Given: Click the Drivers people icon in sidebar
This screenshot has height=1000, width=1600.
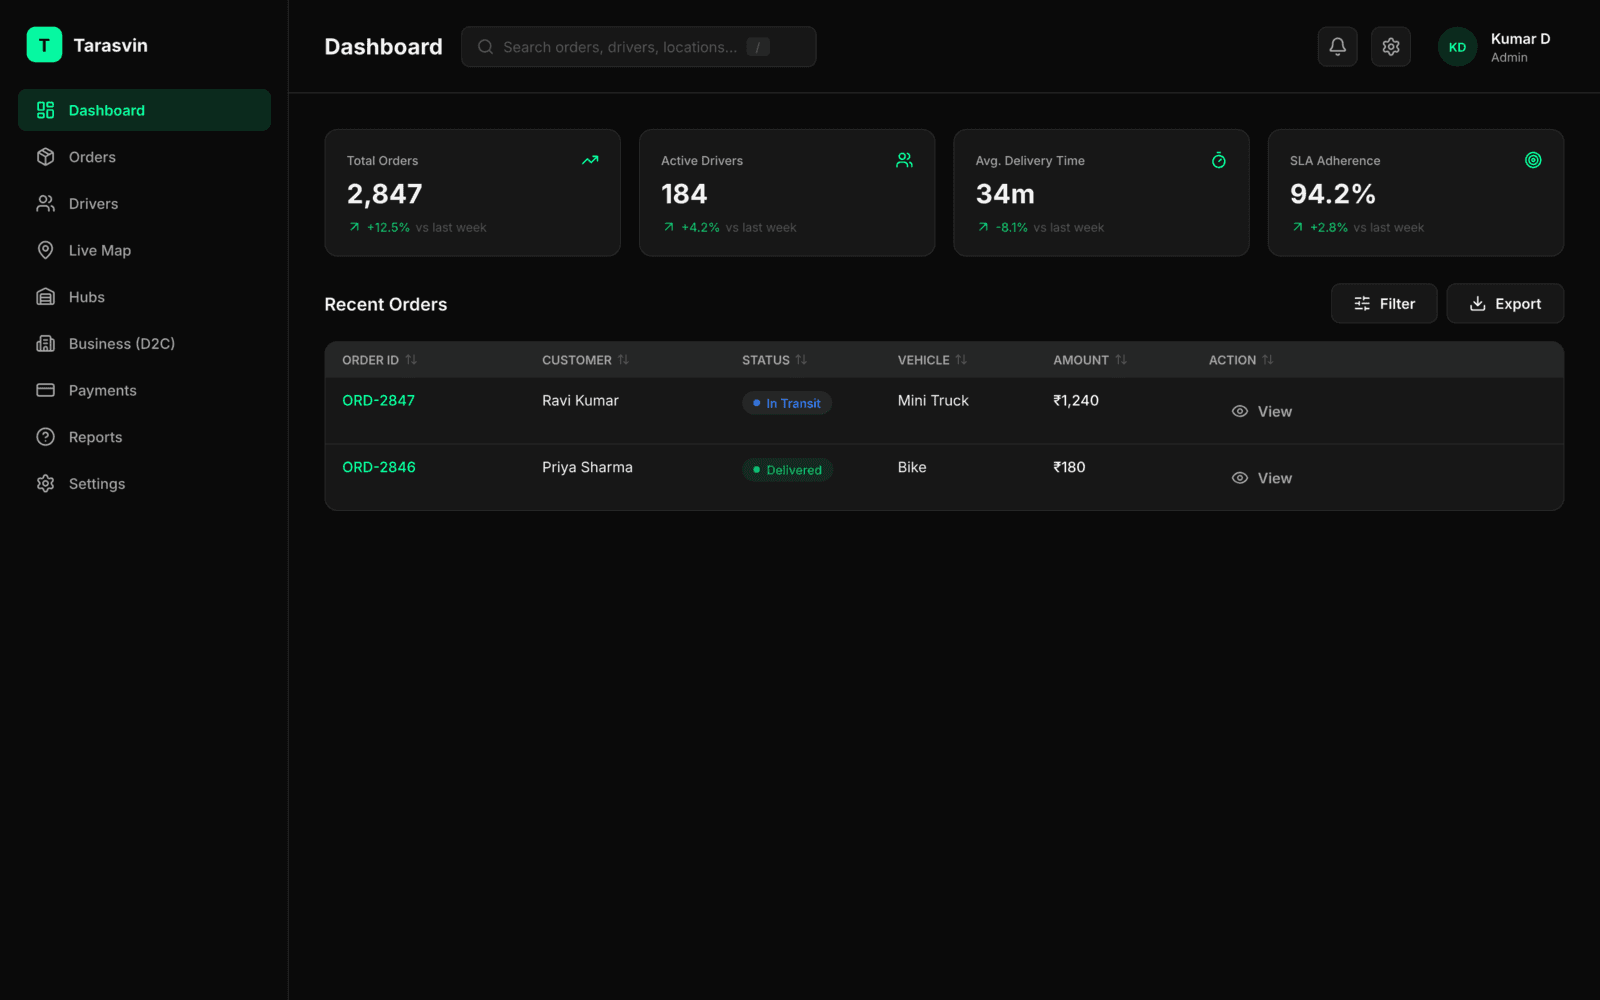Looking at the screenshot, I should pos(45,204).
